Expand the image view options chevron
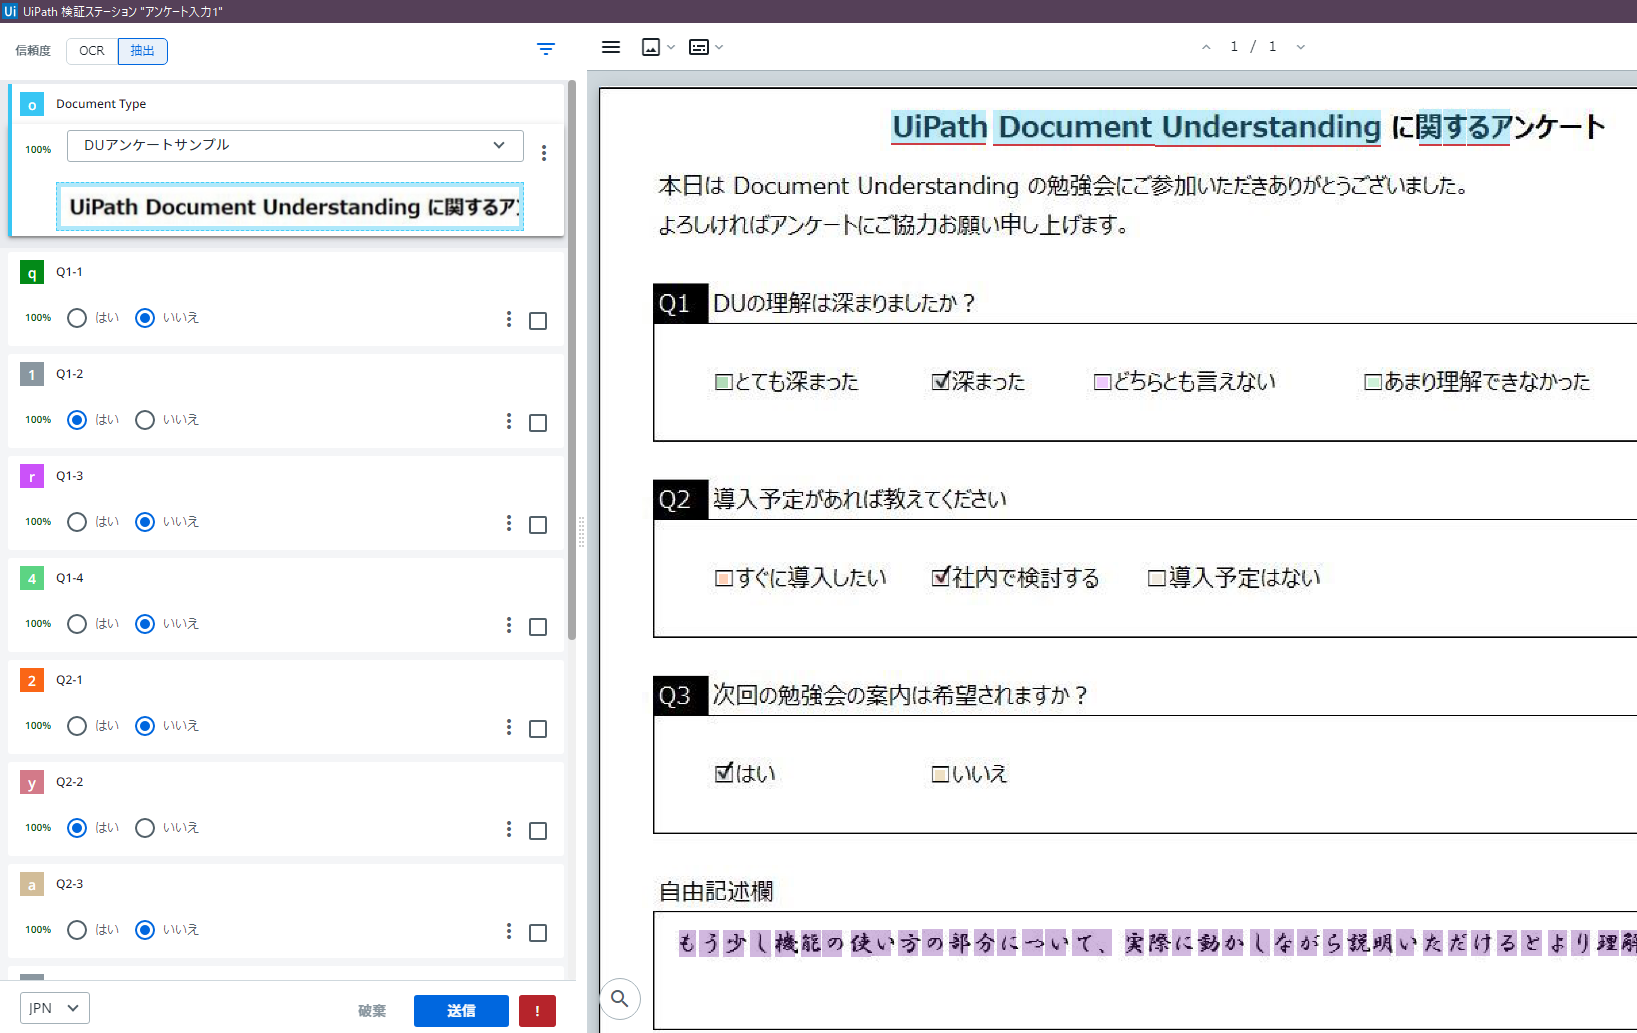 point(671,47)
